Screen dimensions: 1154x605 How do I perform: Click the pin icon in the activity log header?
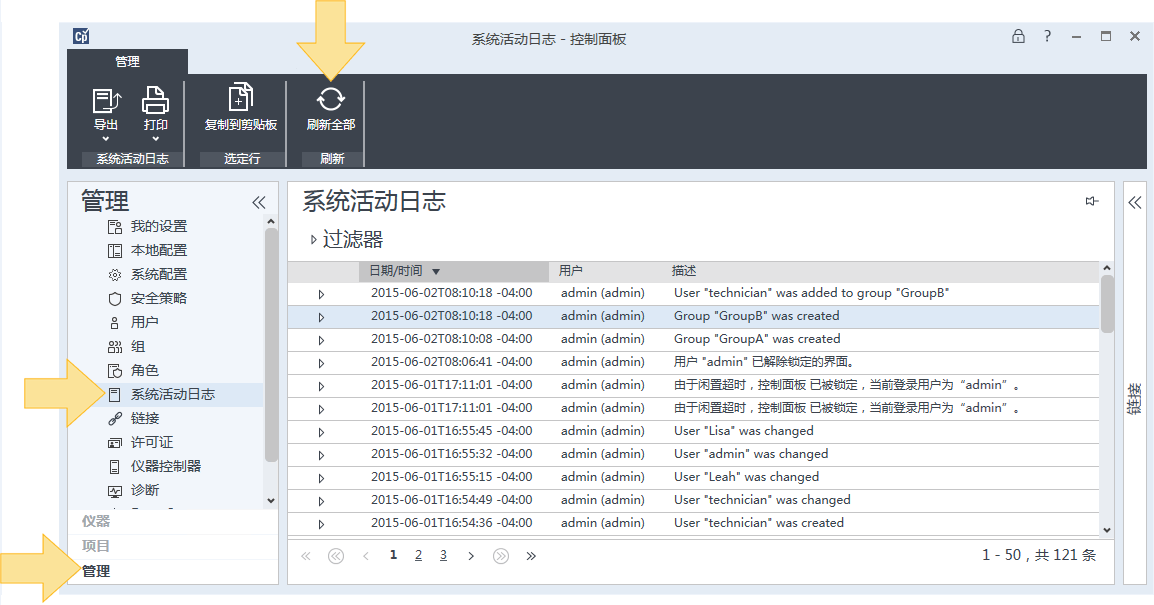[1091, 201]
